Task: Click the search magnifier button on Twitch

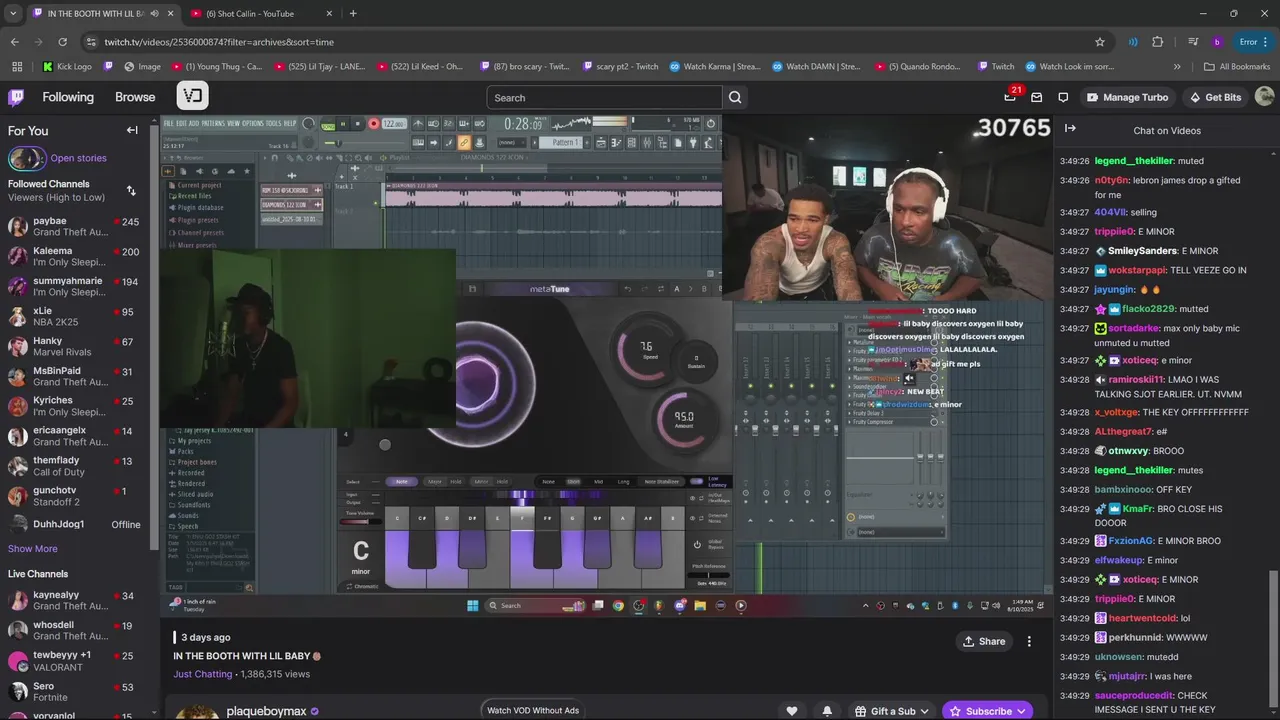Action: (735, 97)
